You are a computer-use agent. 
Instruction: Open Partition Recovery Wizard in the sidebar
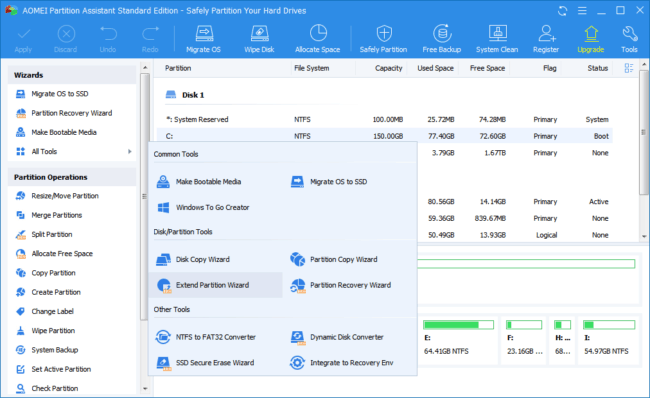[64, 113]
